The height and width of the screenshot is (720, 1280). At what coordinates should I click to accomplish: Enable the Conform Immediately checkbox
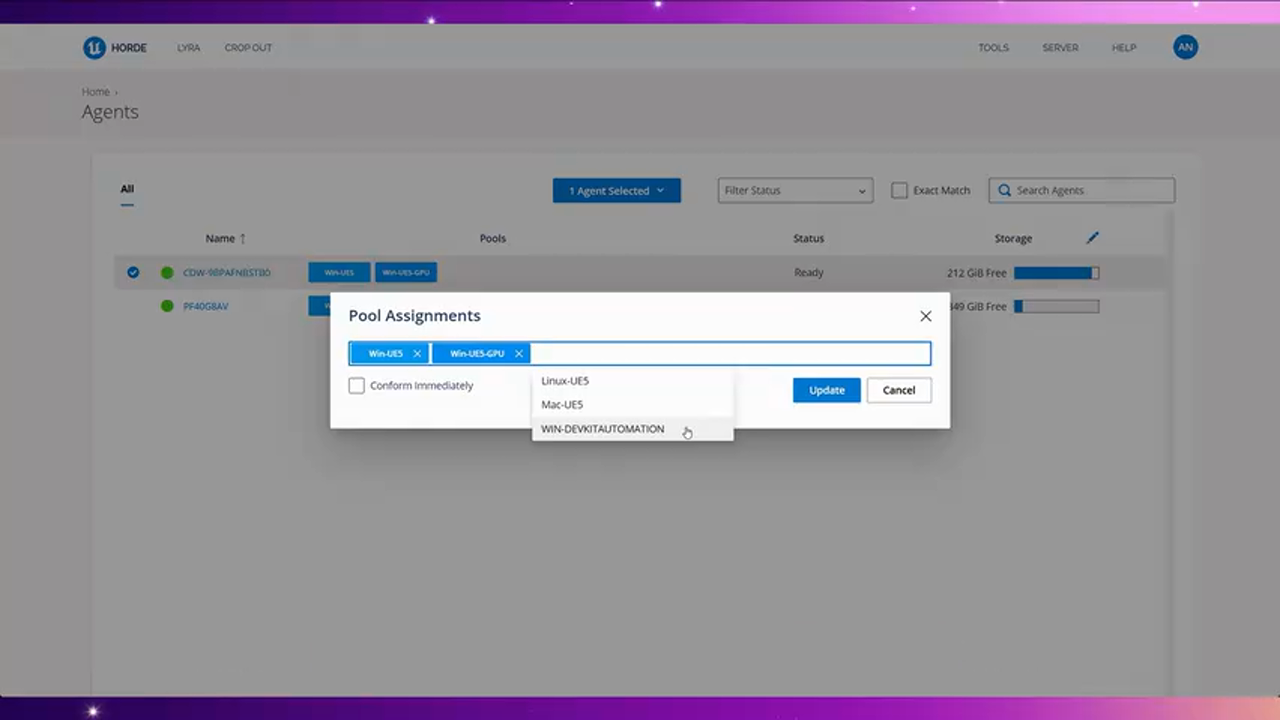tap(357, 386)
